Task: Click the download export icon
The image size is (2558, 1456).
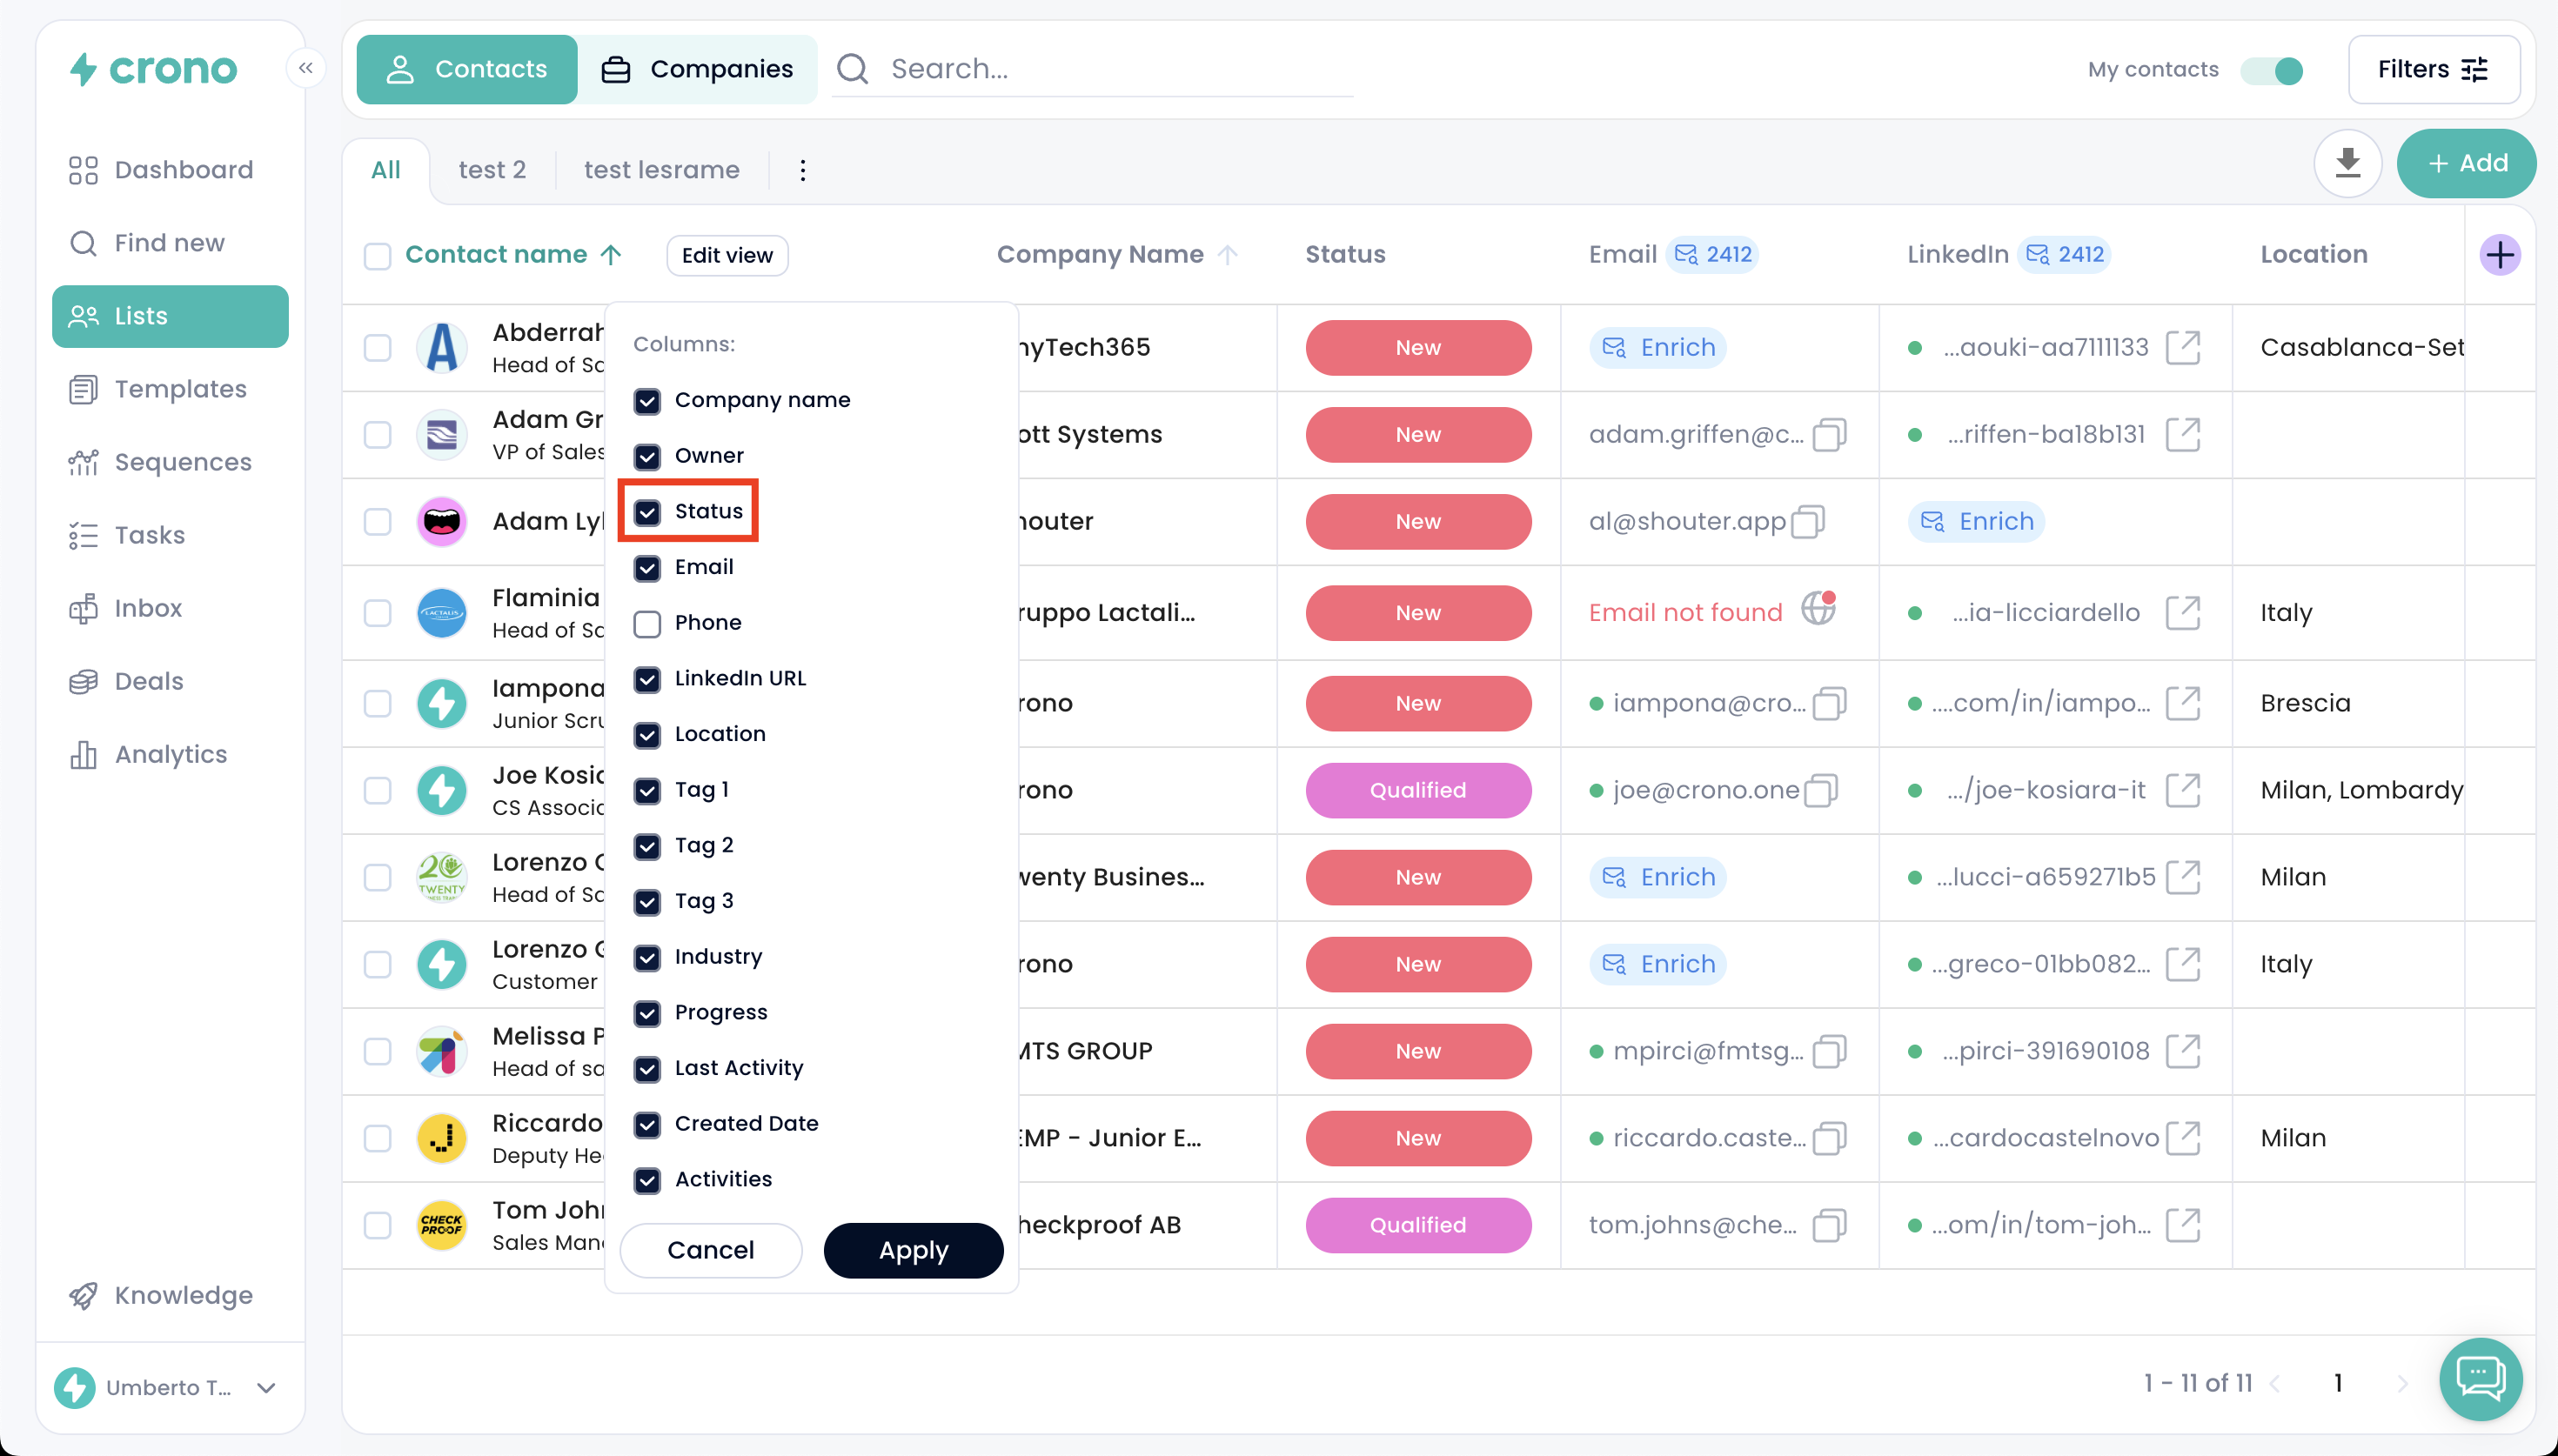Action: click(2347, 163)
